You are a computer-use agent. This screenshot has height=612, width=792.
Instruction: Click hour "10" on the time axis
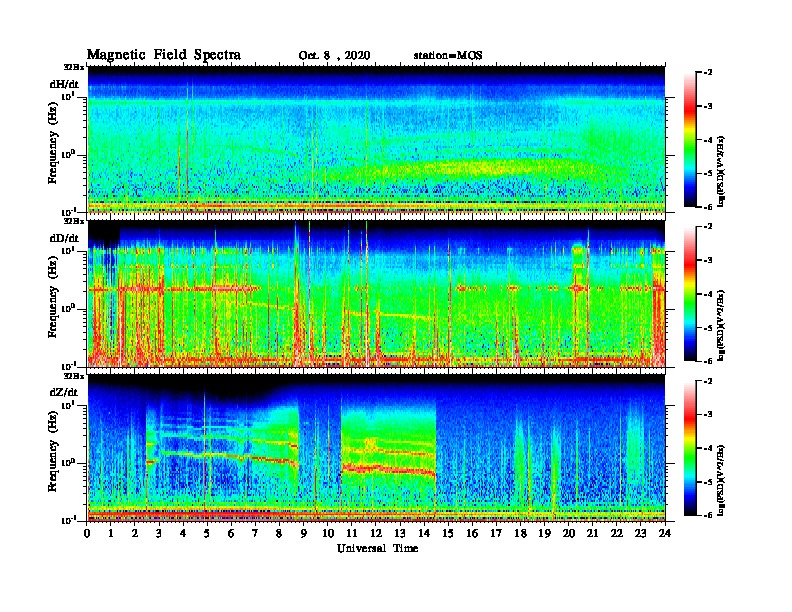click(328, 533)
